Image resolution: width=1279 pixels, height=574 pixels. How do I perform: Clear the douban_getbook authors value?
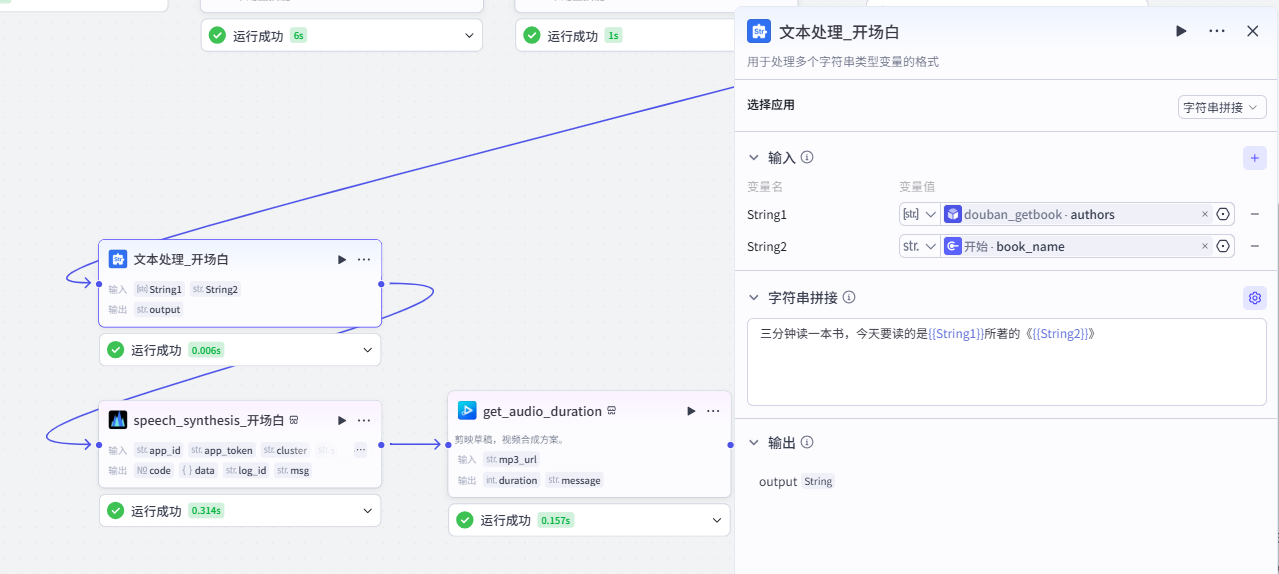click(x=1204, y=214)
